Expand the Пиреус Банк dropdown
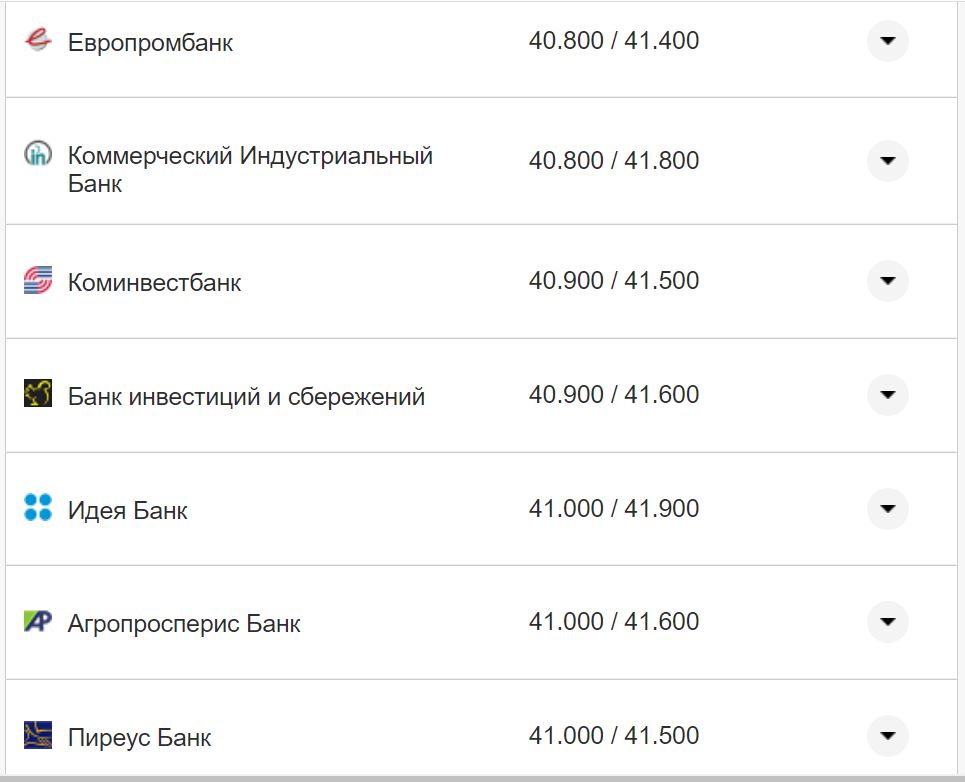The image size is (965, 782). (887, 735)
